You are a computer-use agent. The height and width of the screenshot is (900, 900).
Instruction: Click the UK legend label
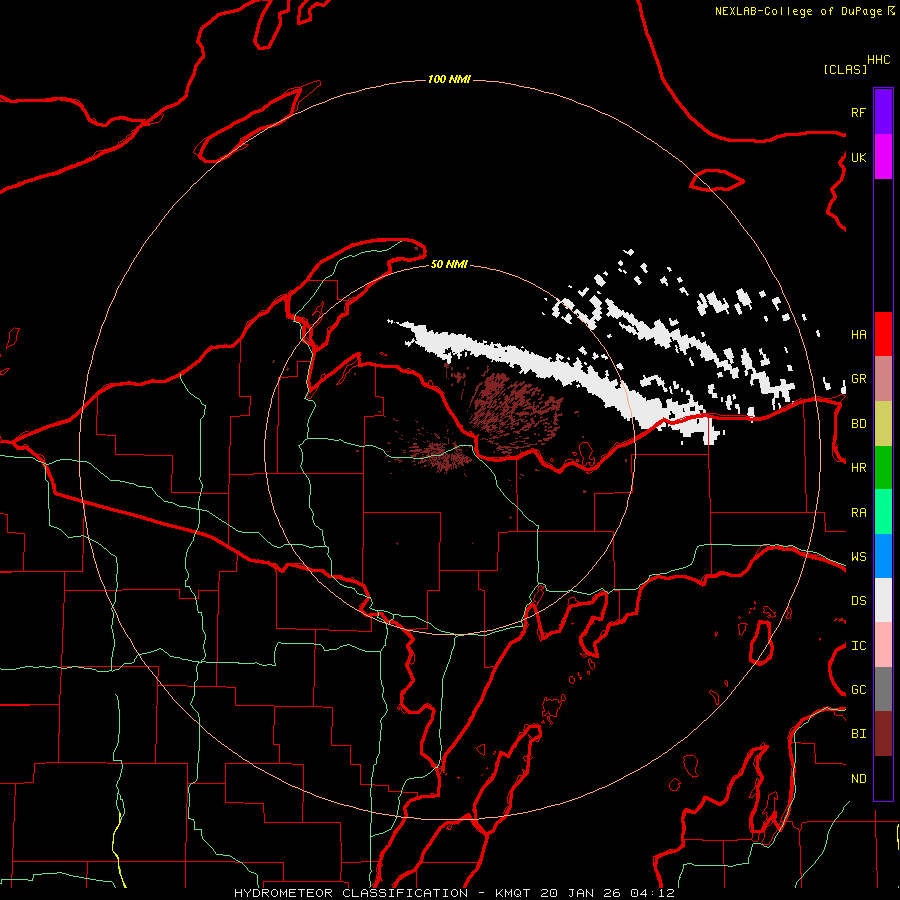point(858,158)
